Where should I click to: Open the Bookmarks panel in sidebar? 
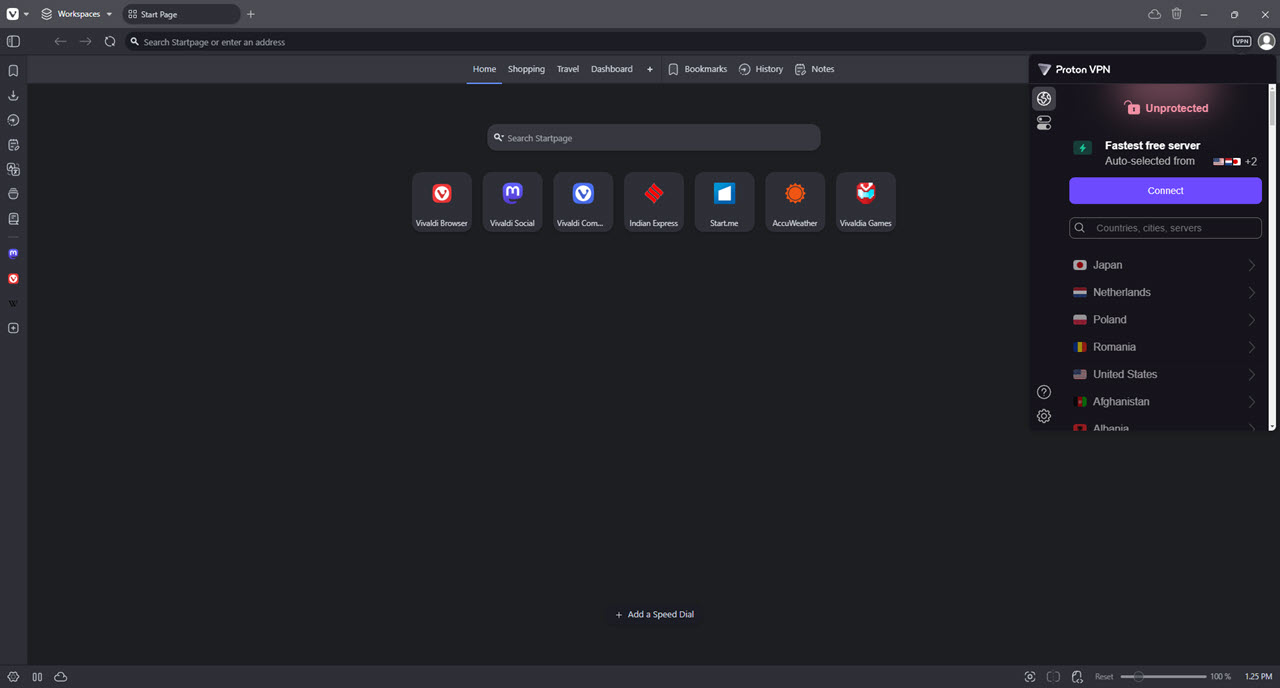tap(13, 71)
